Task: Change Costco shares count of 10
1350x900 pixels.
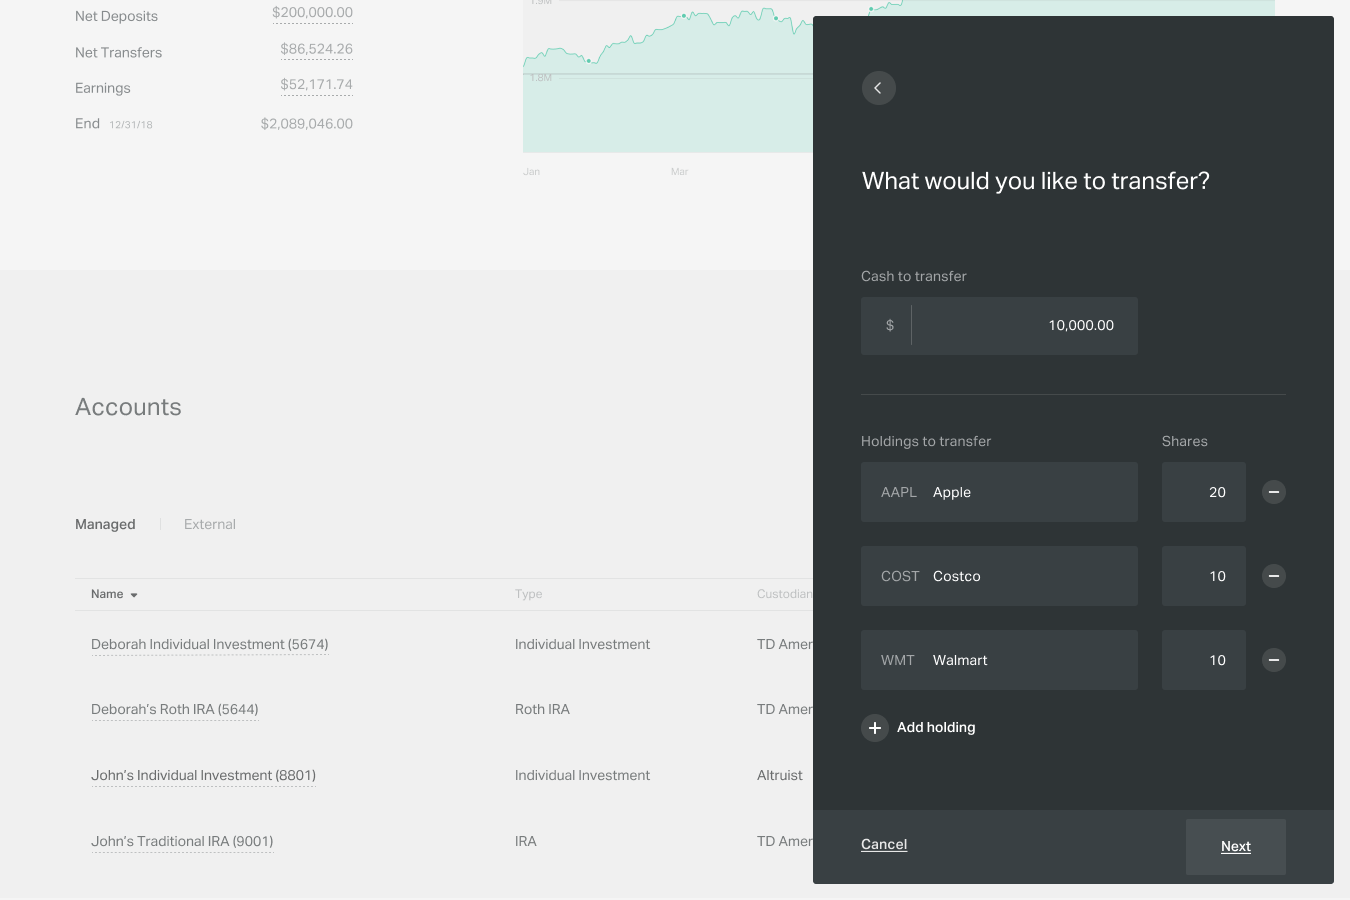Action: pos(1204,576)
